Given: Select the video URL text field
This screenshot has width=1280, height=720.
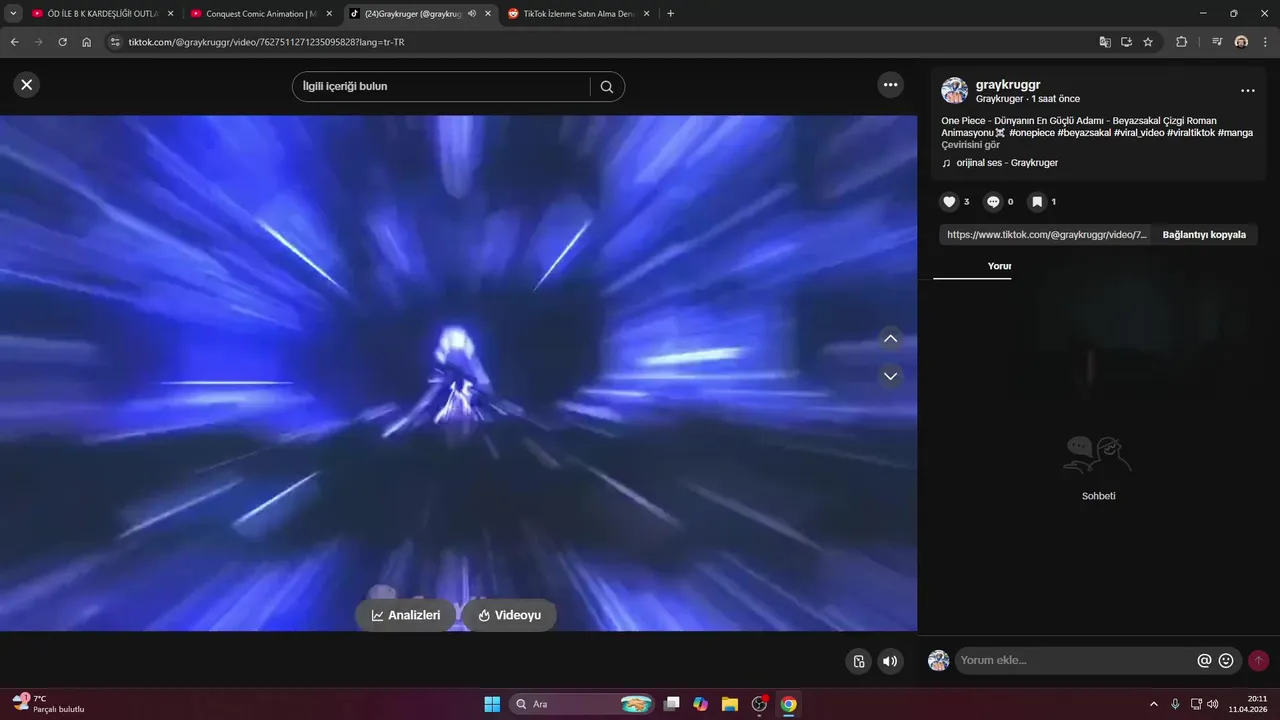Looking at the screenshot, I should pyautogui.click(x=1046, y=235).
